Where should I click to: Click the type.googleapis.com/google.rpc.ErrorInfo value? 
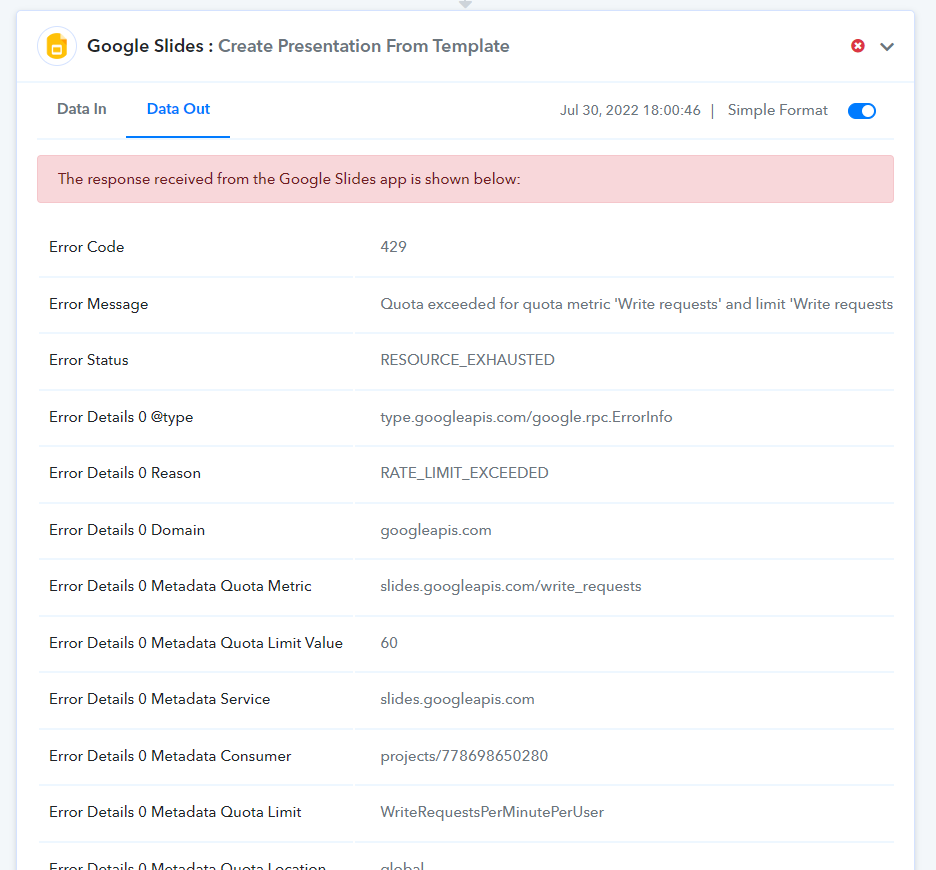point(526,417)
